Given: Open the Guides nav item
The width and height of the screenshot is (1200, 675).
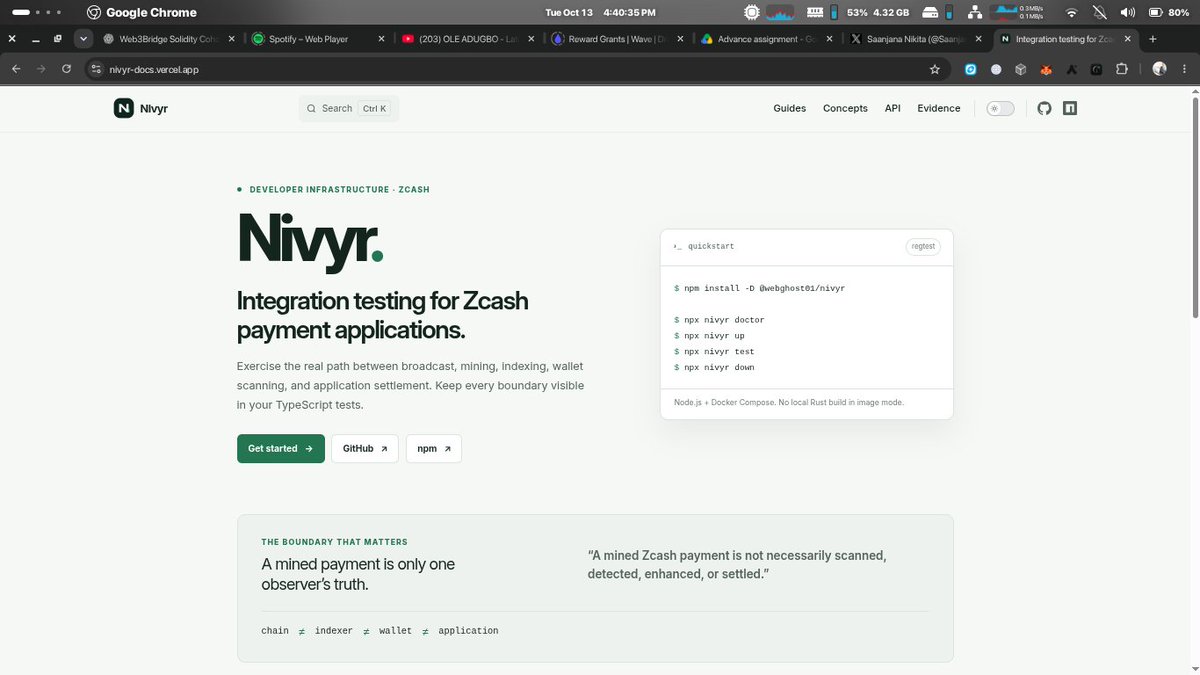Looking at the screenshot, I should (789, 108).
